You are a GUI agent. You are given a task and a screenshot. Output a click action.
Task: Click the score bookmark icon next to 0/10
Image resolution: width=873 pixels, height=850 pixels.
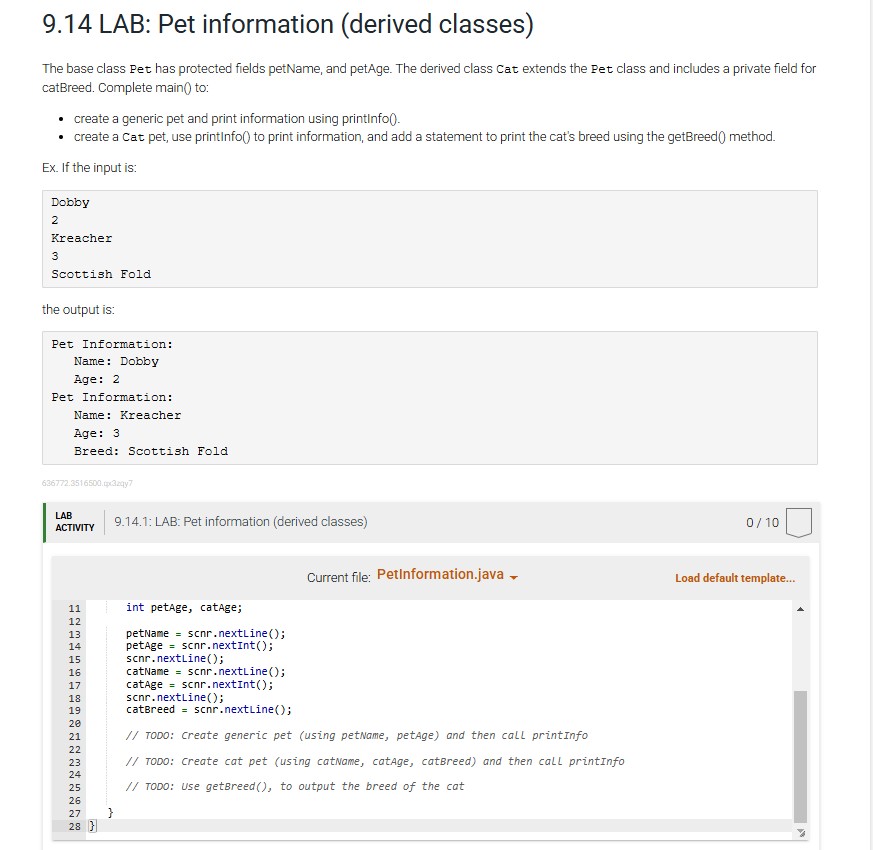tap(798, 520)
